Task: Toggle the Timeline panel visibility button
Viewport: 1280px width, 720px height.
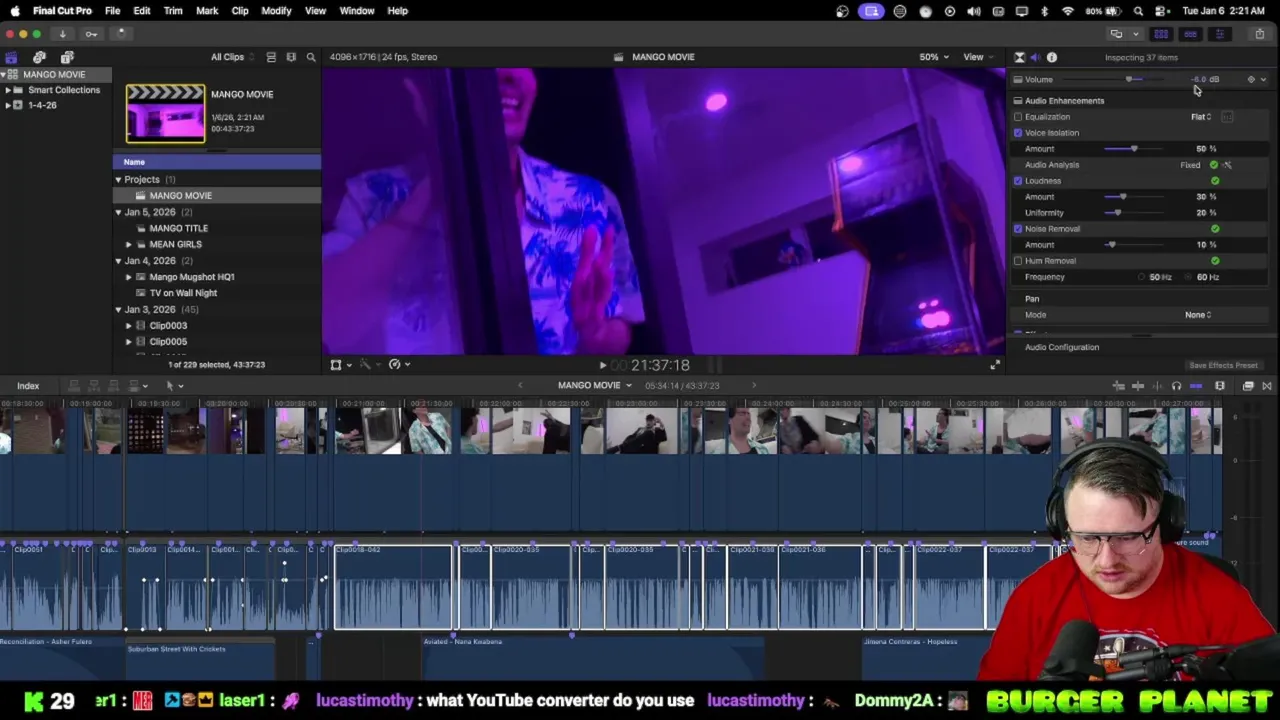Action: click(x=1190, y=34)
